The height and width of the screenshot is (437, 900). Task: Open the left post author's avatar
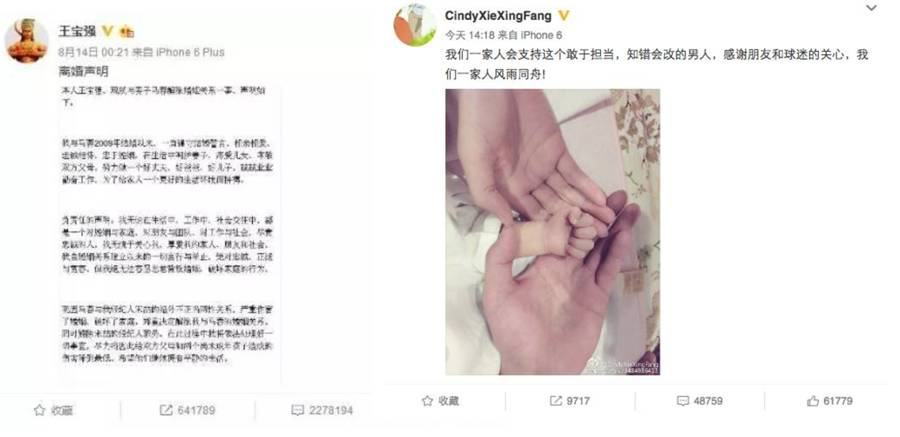(x=26, y=40)
